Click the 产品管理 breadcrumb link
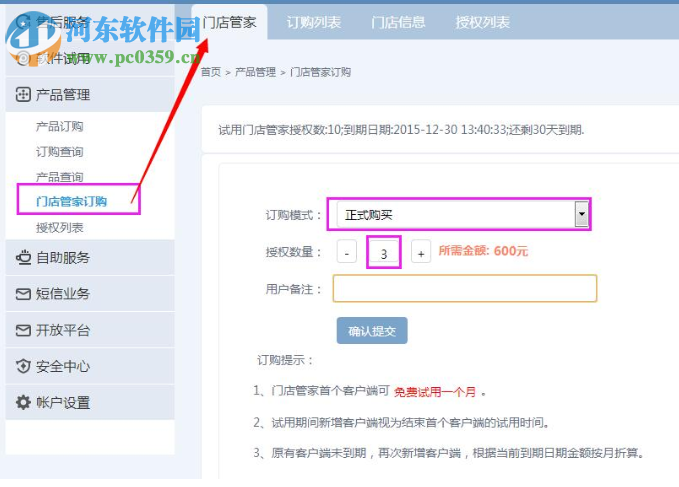 [x=255, y=72]
